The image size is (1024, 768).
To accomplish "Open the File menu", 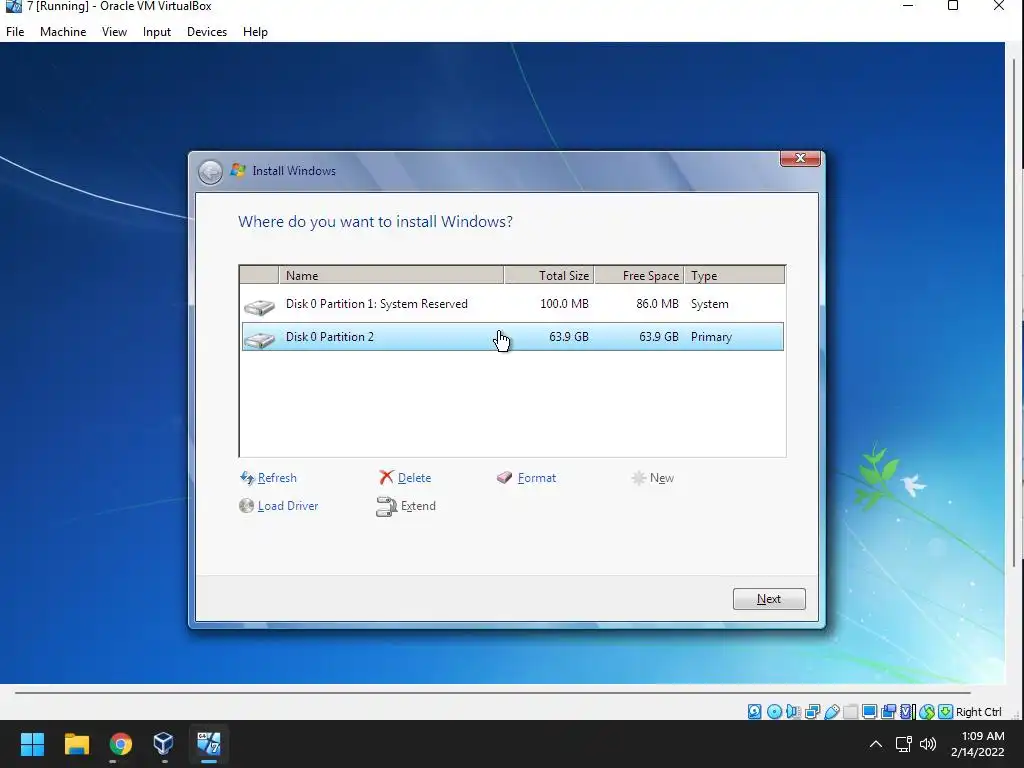I will 15,32.
